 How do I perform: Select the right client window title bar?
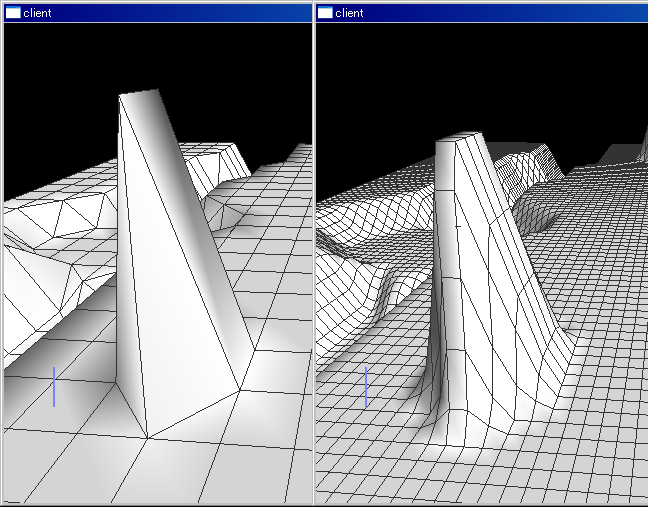[482, 13]
